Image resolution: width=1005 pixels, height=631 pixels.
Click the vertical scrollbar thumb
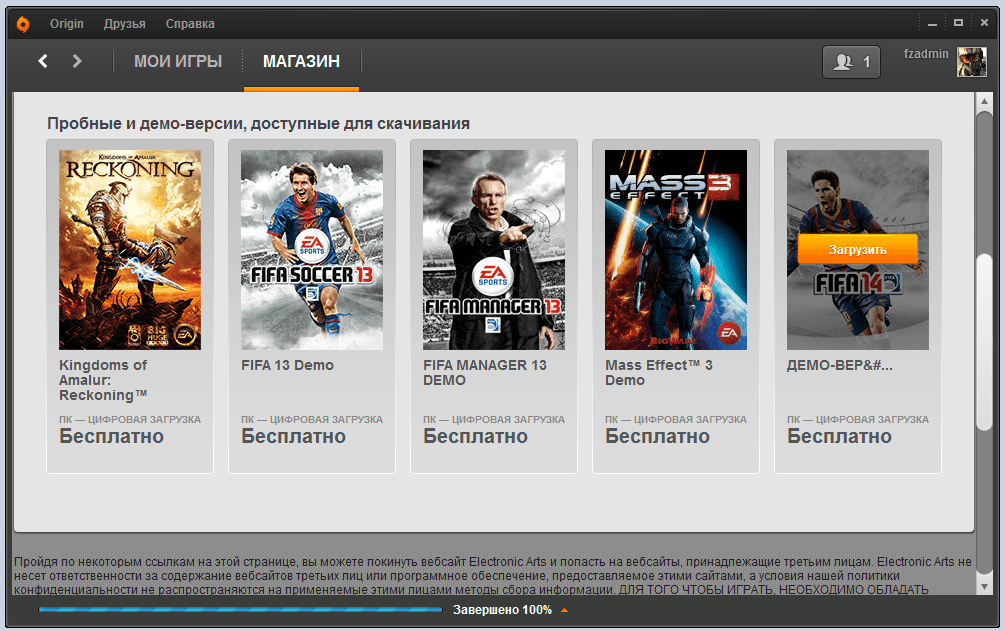point(984,342)
